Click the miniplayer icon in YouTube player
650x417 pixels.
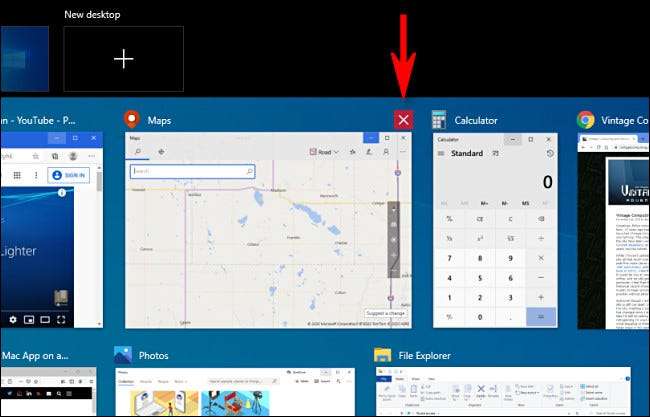click(x=29, y=319)
